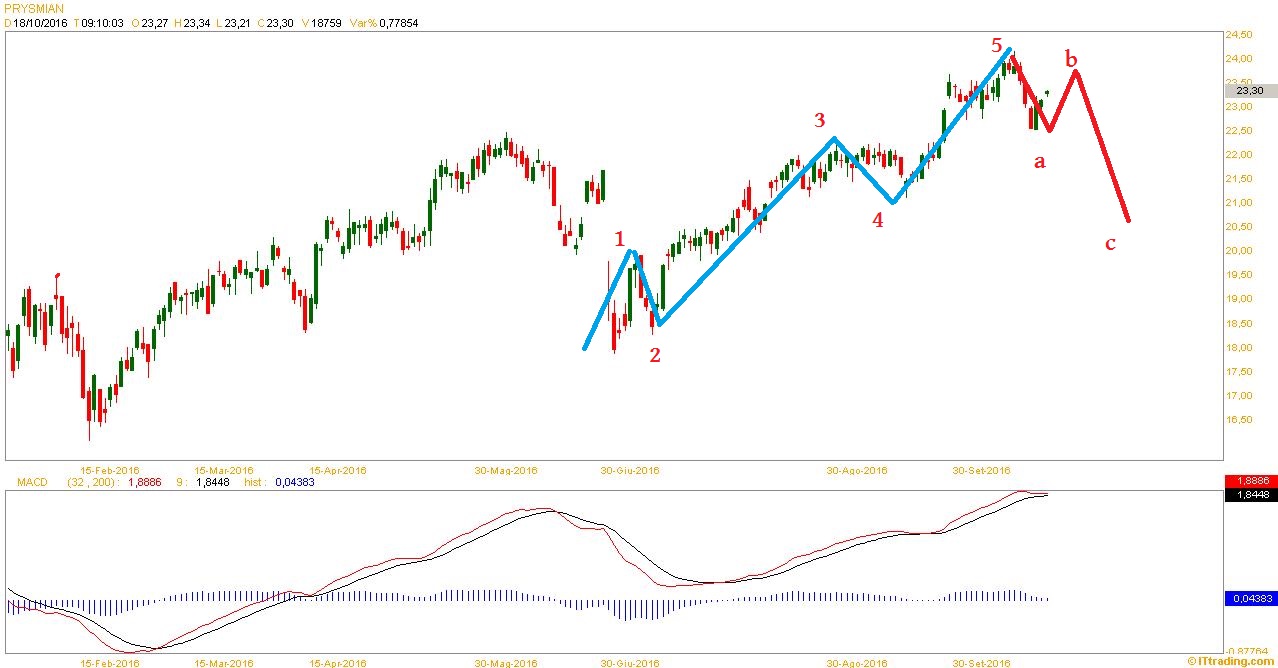Click the red wave label 1
This screenshot has height=668, width=1278.
(619, 239)
